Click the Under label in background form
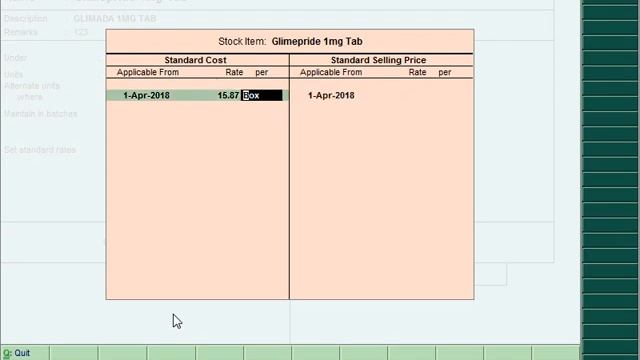This screenshot has width=640, height=360. point(15,58)
